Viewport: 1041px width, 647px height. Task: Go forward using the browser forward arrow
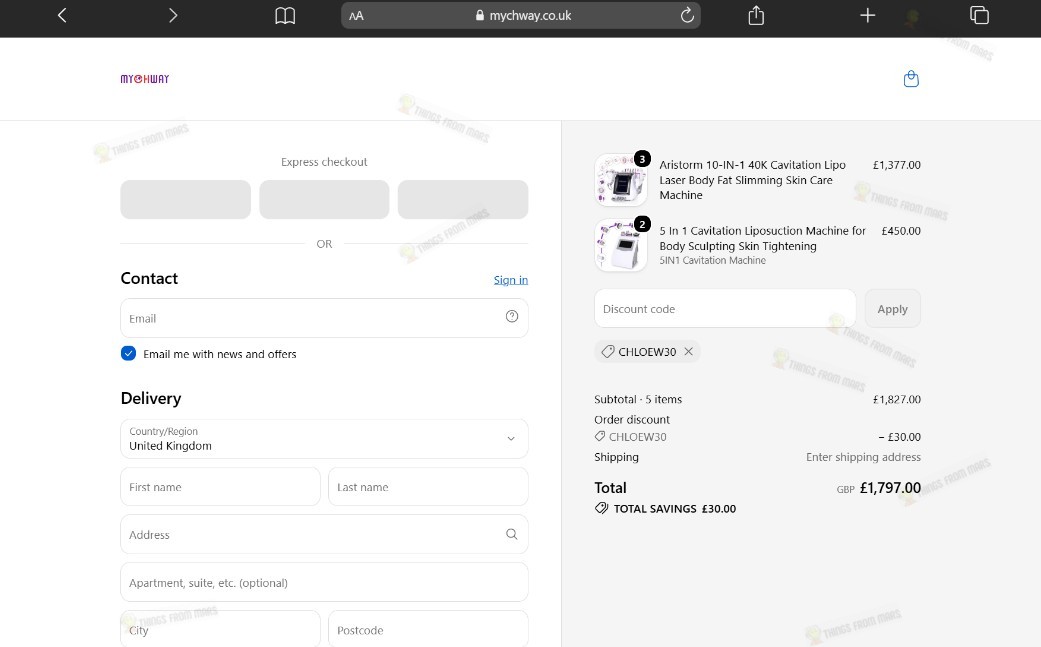click(173, 15)
